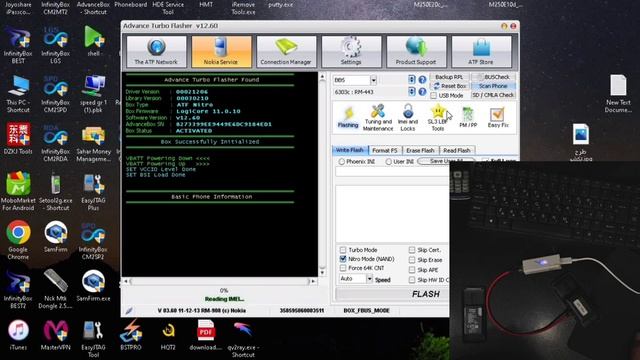Open Nck Mtk Dongle desktop icon
This screenshot has width=640, height=360.
point(56,289)
